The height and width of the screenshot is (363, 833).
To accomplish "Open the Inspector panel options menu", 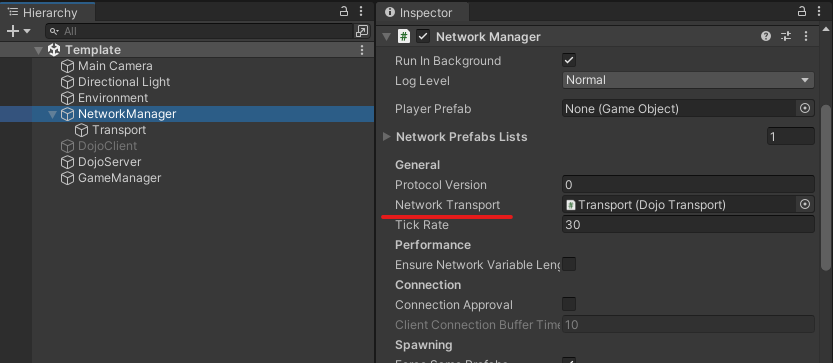I will pos(820,12).
